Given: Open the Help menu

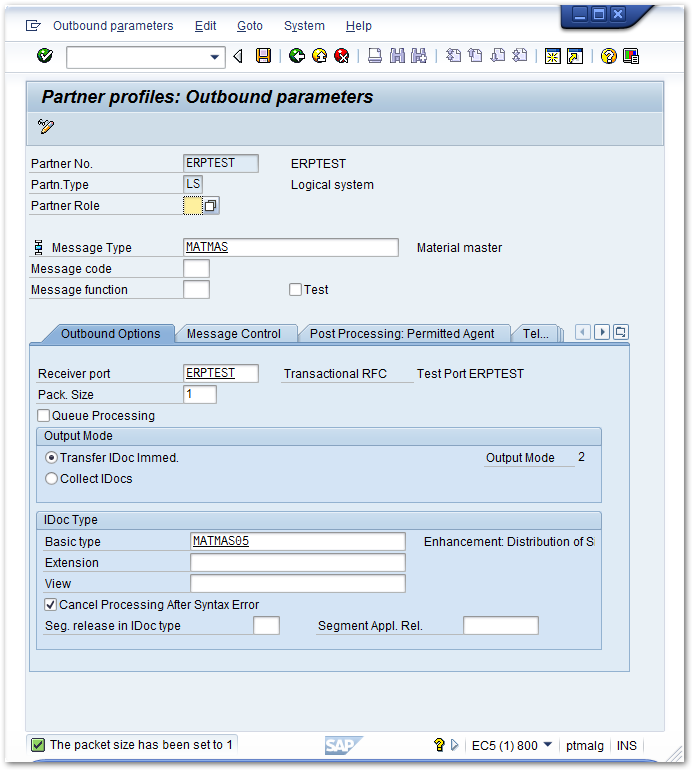Looking at the screenshot, I should coord(359,26).
